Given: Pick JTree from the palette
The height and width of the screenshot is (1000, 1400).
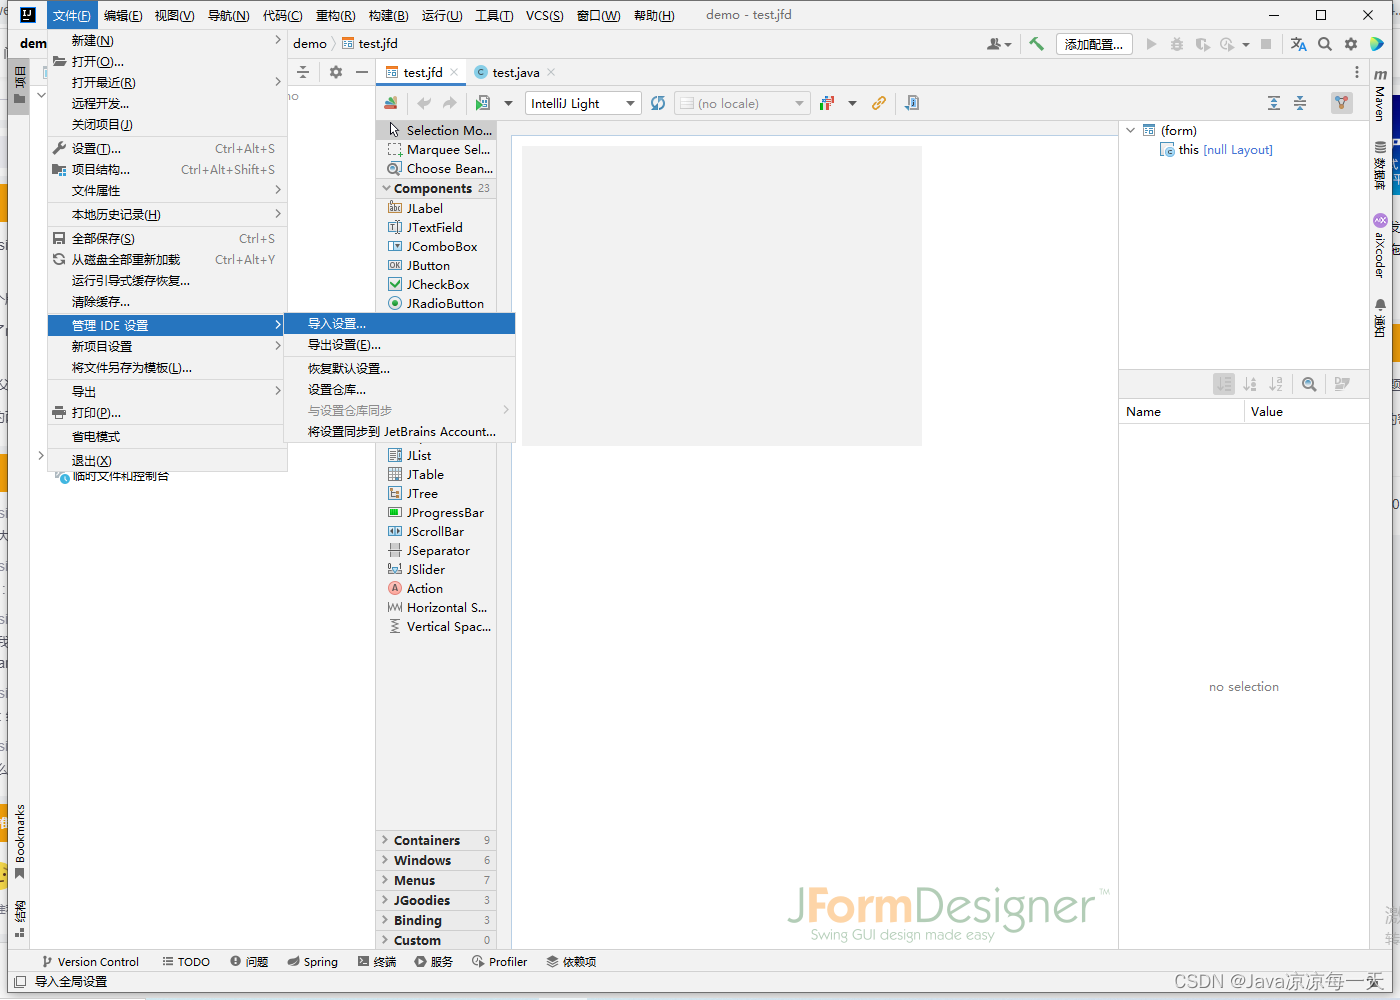Looking at the screenshot, I should [x=437, y=493].
